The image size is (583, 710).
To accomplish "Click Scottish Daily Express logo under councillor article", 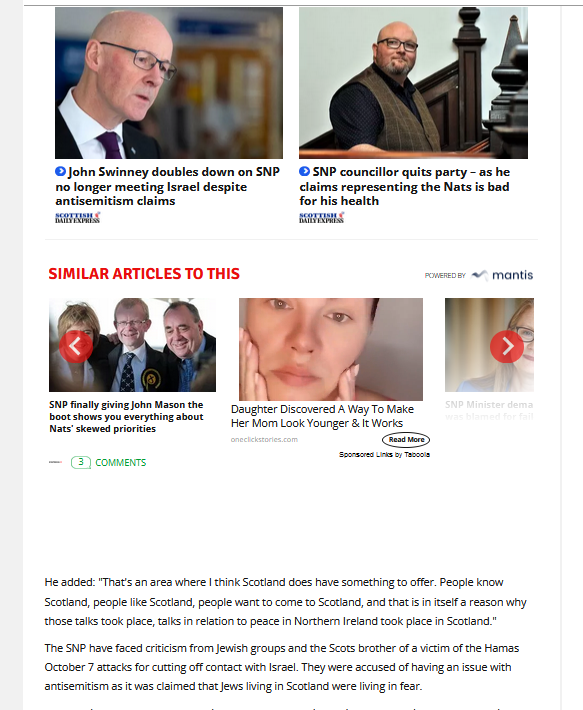I will pyautogui.click(x=321, y=218).
